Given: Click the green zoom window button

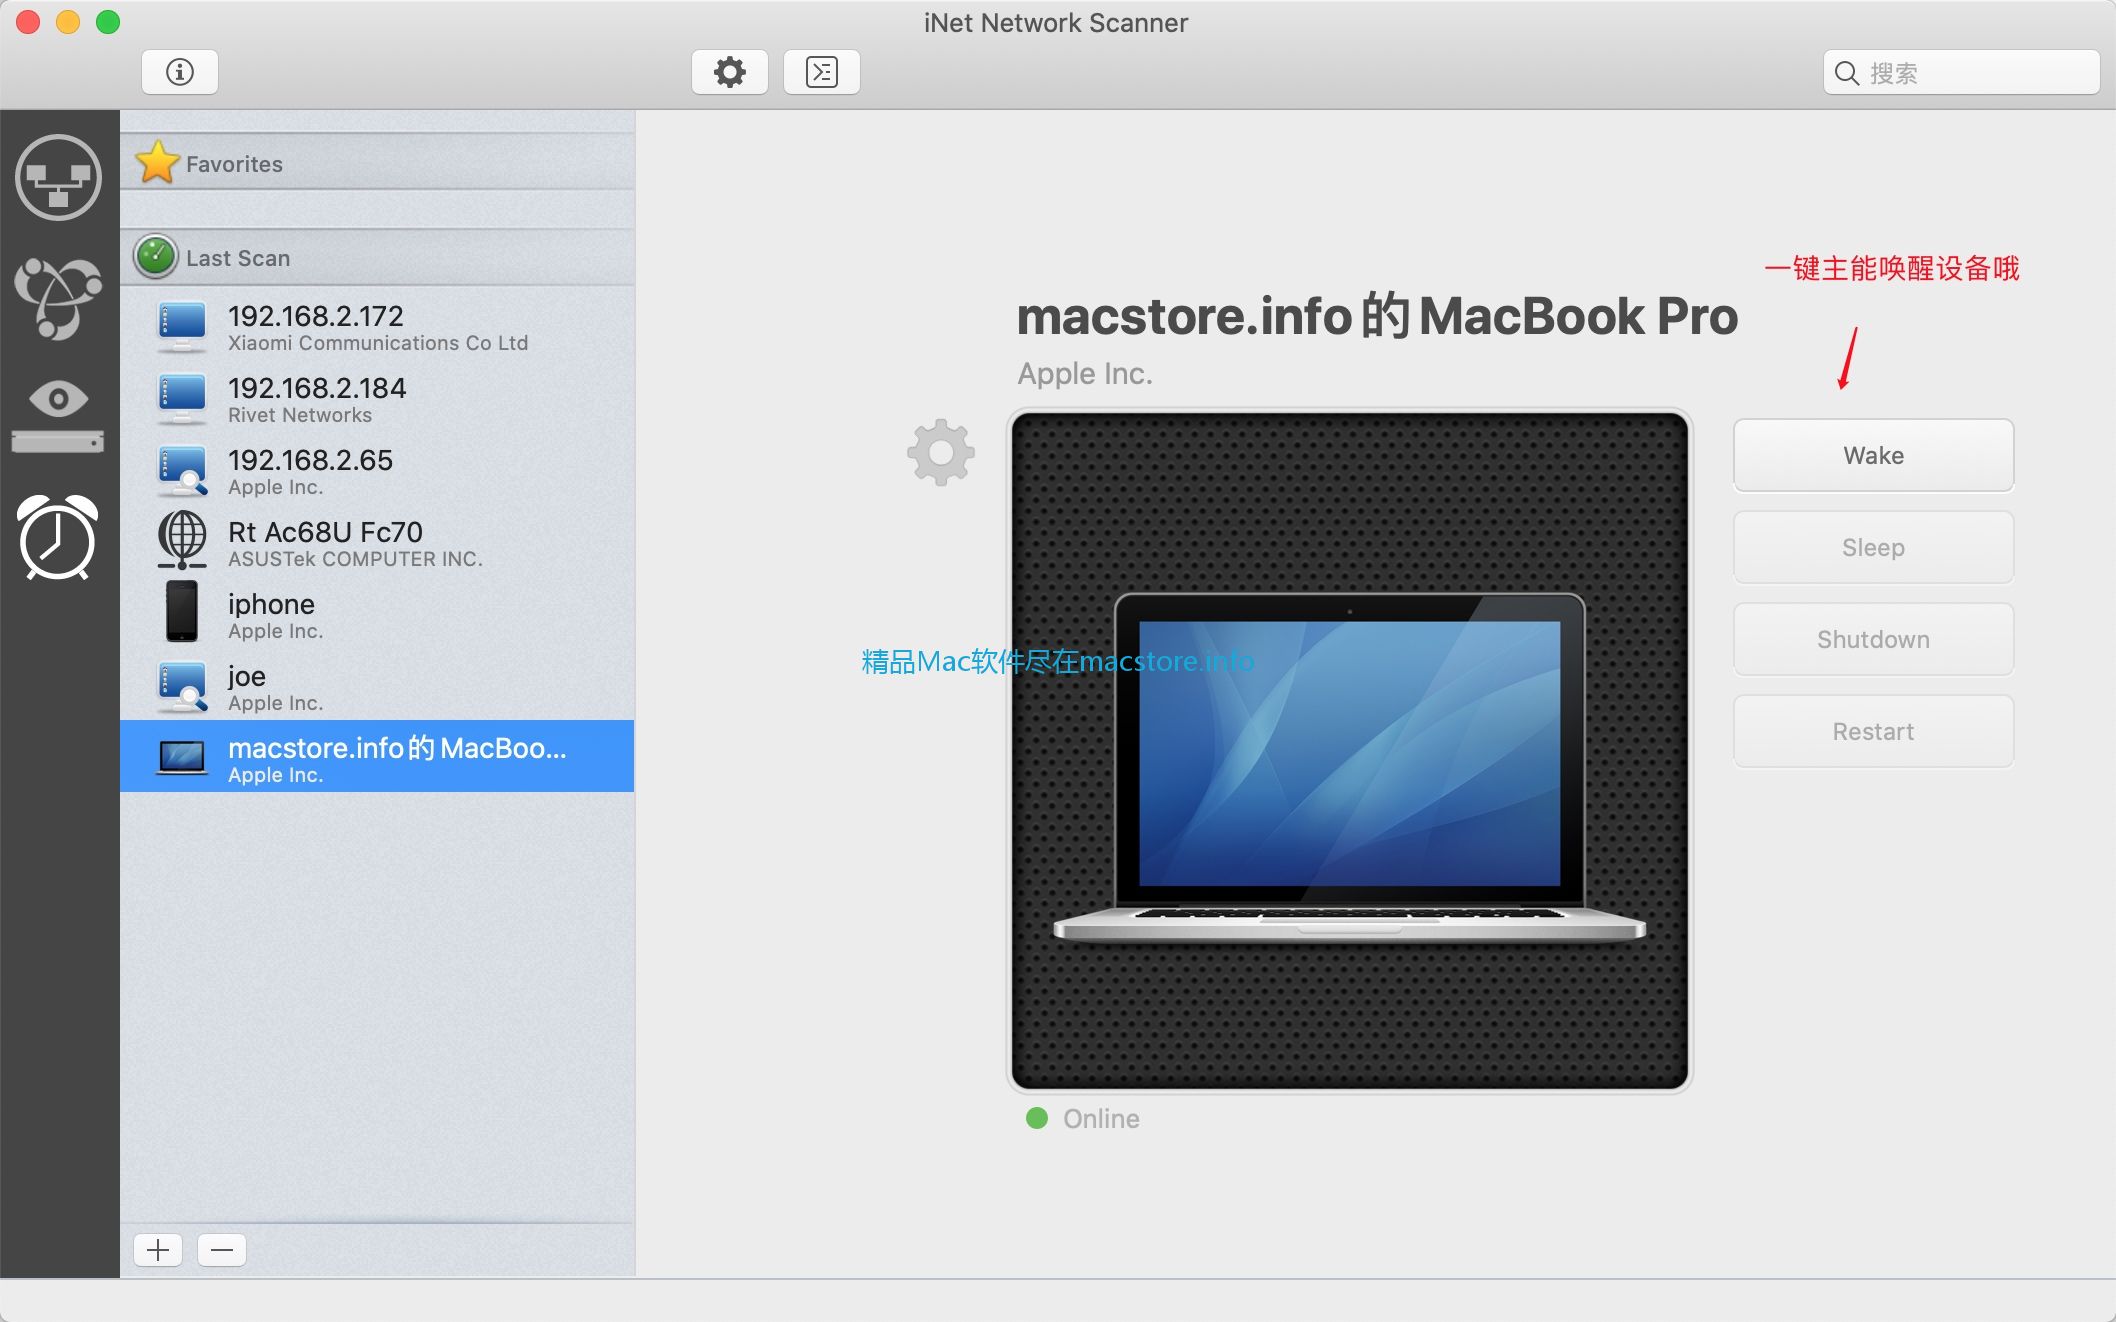Looking at the screenshot, I should click(x=108, y=22).
